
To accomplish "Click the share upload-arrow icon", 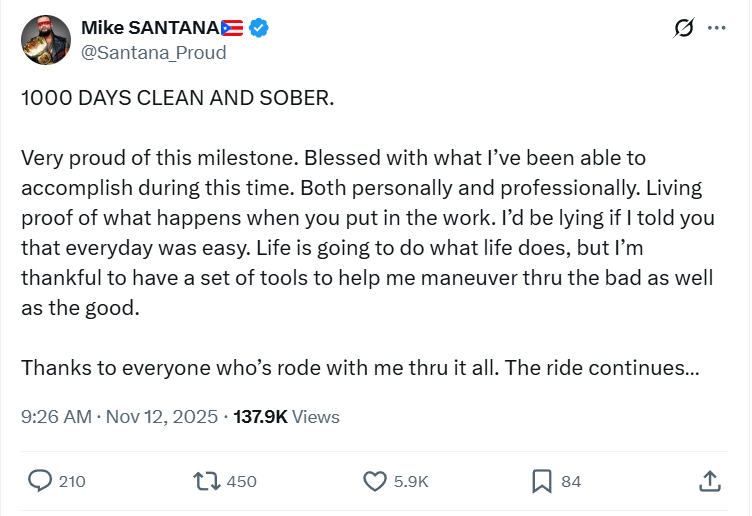I will [x=709, y=481].
